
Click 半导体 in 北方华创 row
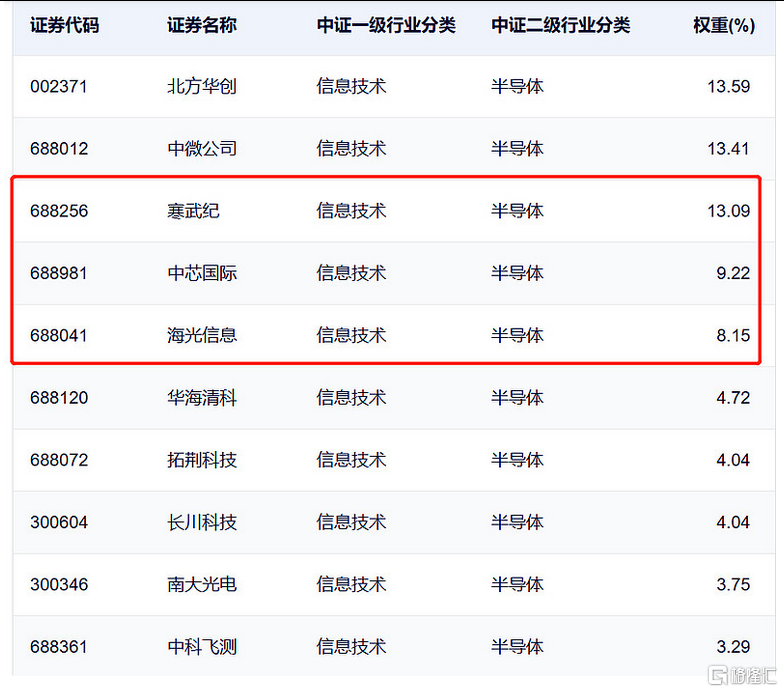(517, 86)
